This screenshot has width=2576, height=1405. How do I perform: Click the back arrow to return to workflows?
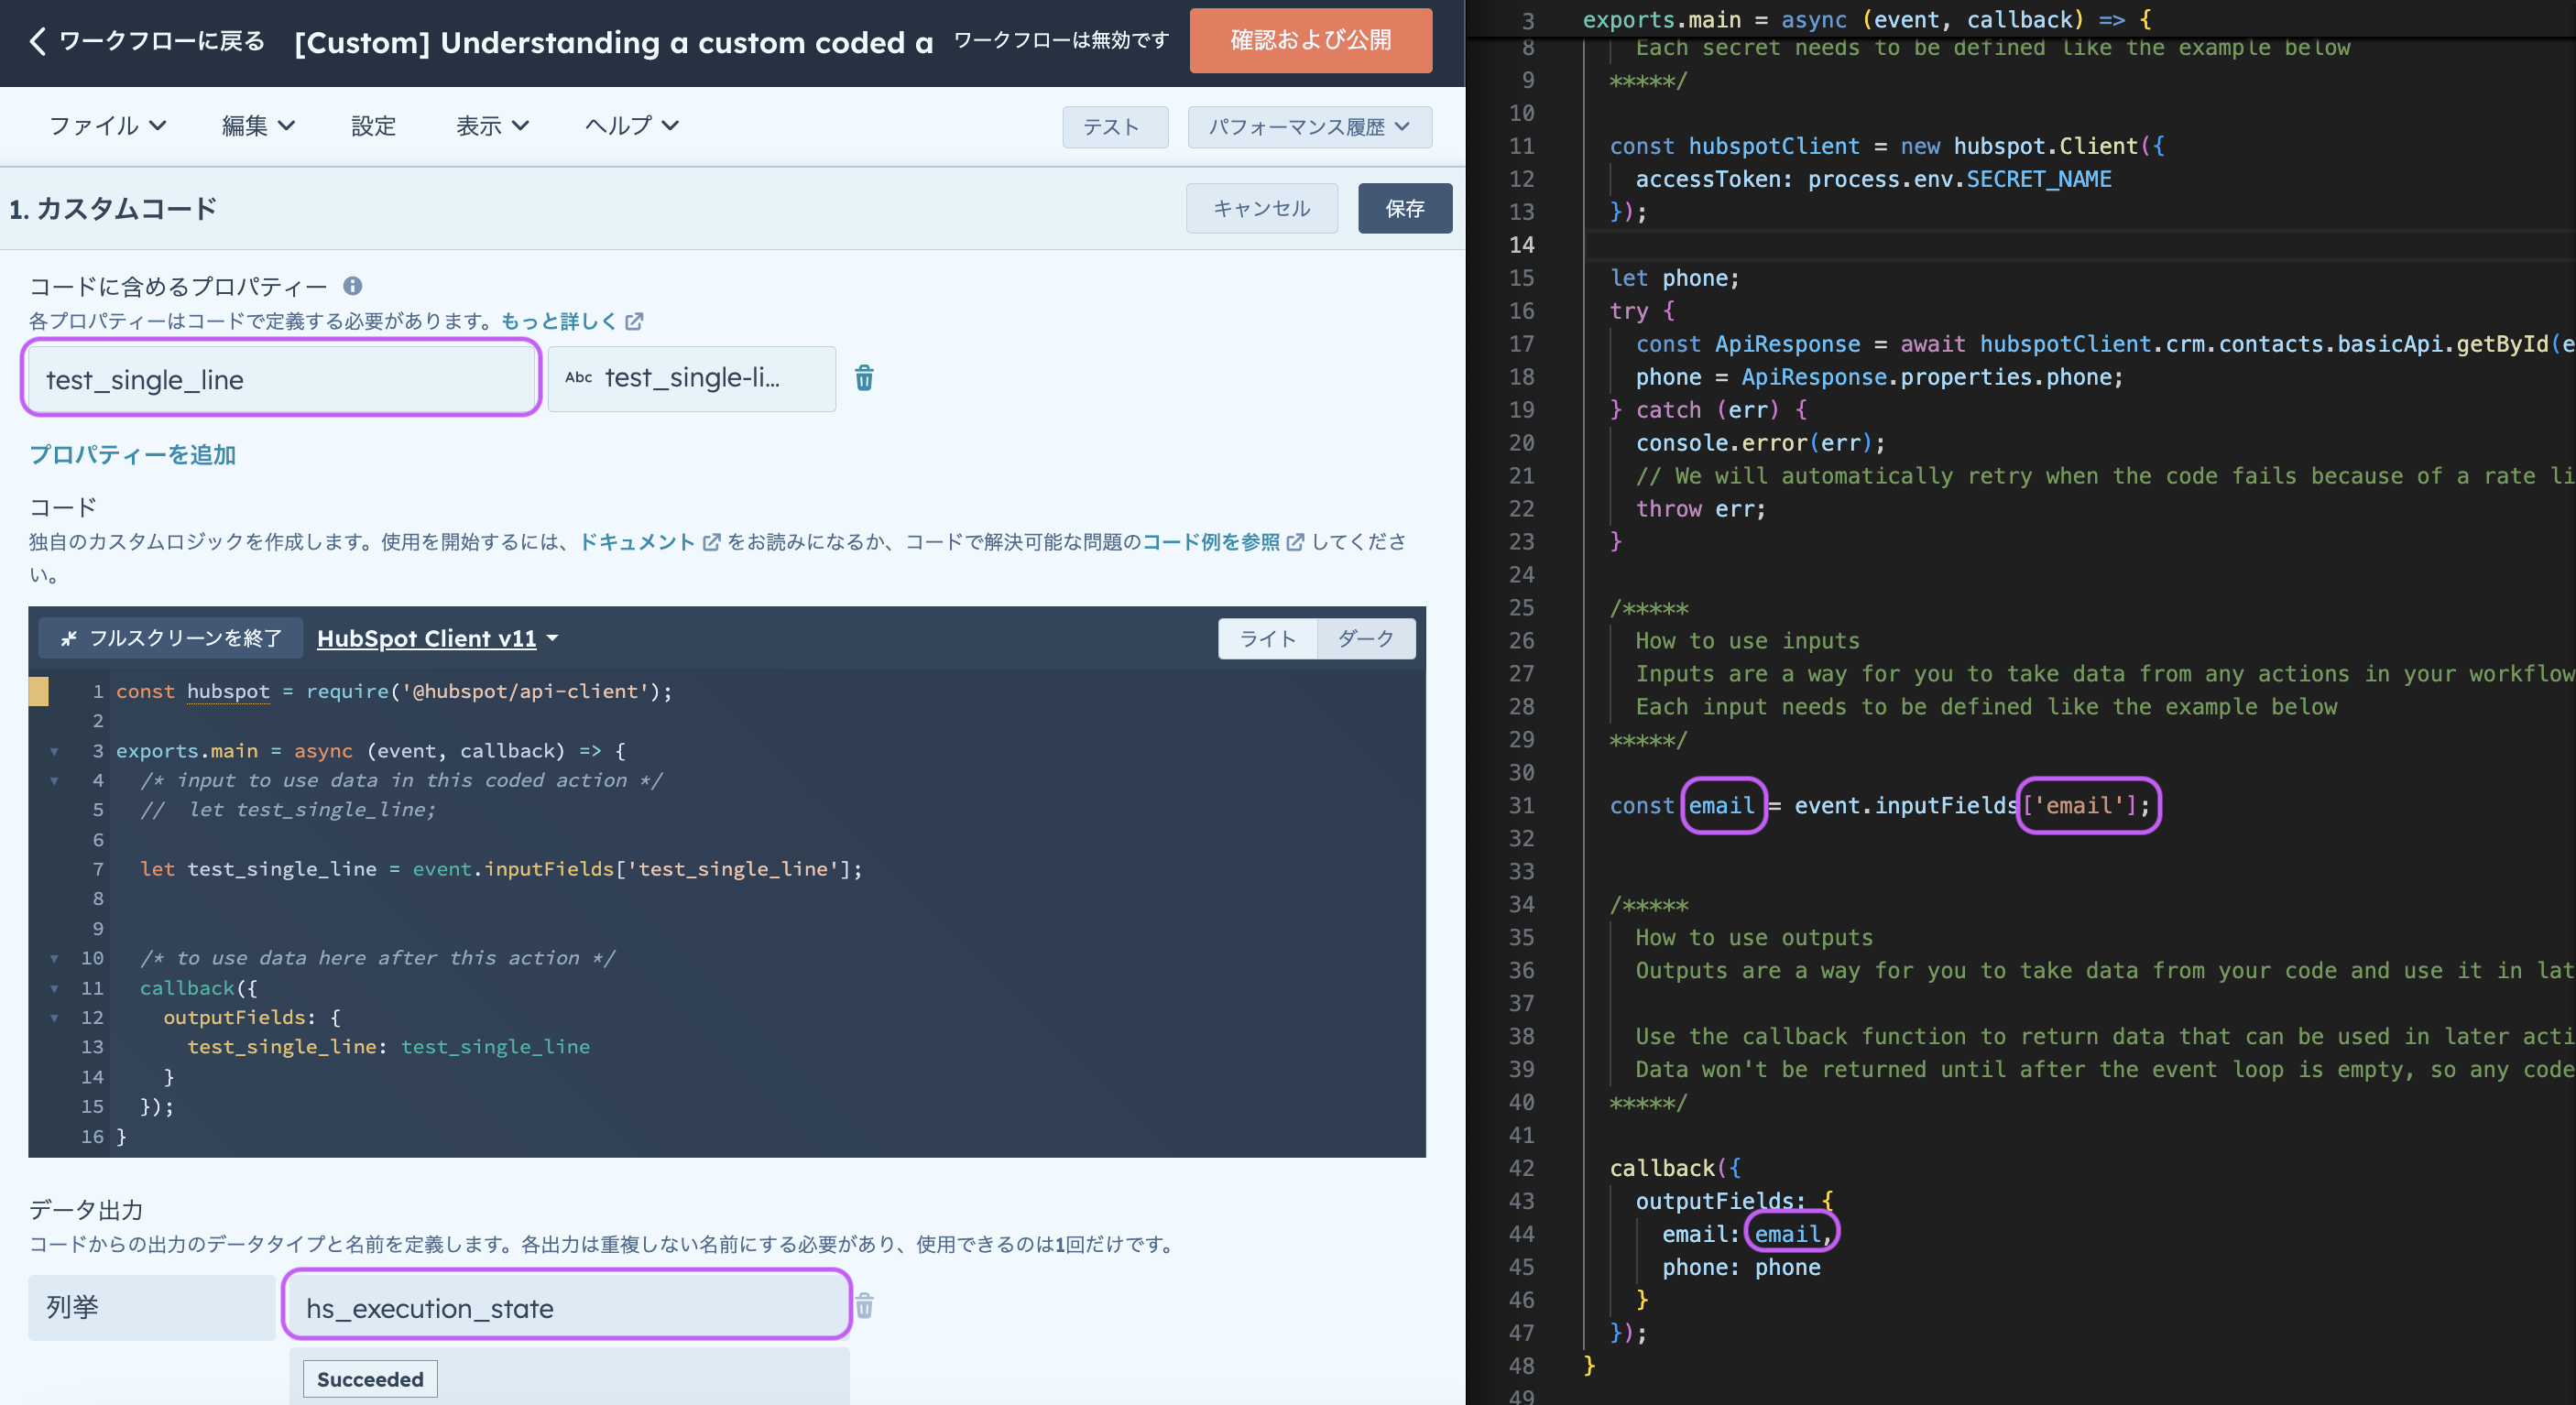tap(38, 41)
